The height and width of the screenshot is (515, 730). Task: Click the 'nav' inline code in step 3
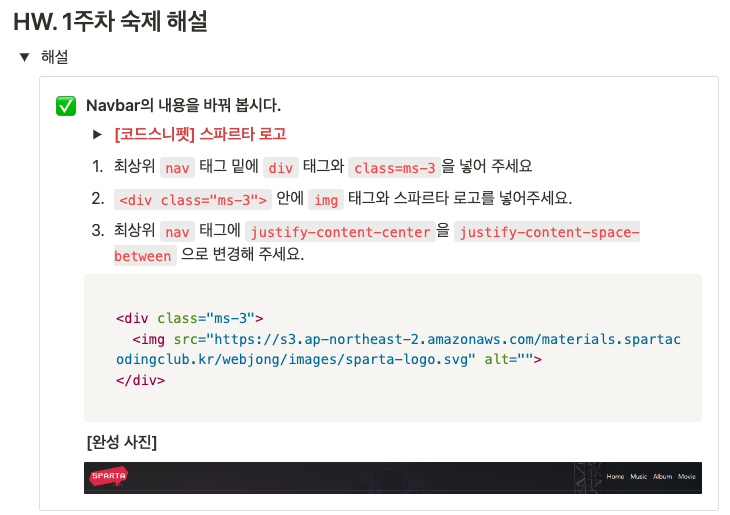[x=177, y=231]
